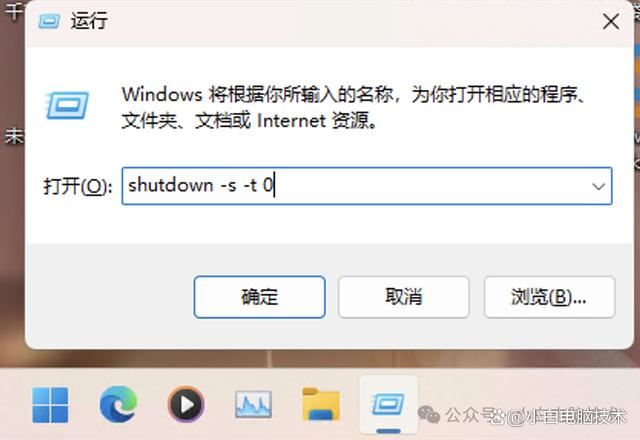Expand the command history dropdown arrow
640x440 pixels.
point(598,187)
